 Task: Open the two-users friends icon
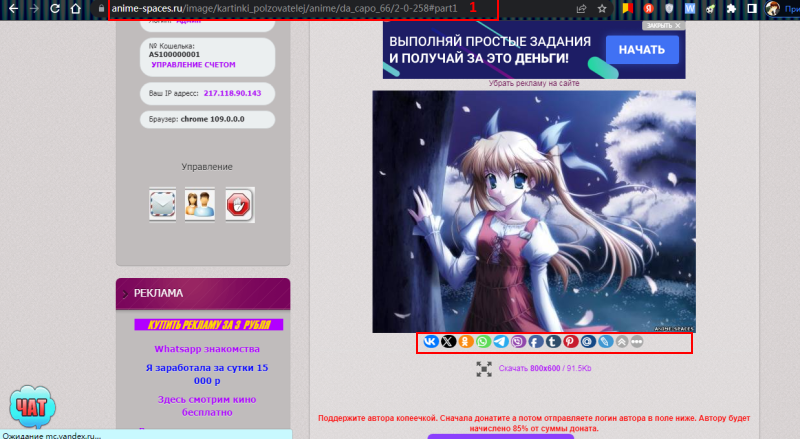(200, 204)
